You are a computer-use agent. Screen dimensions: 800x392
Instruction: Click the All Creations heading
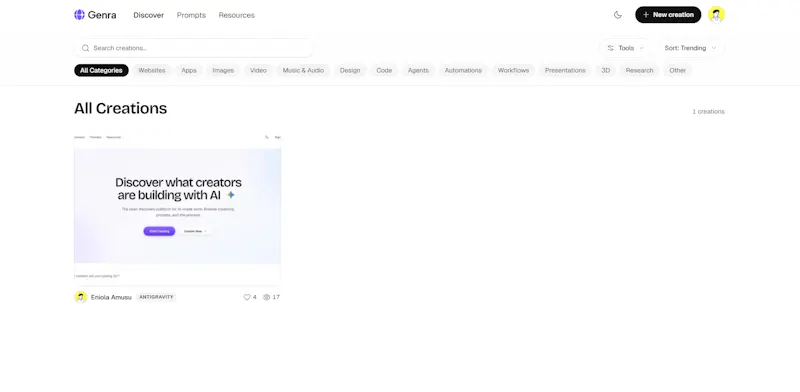pos(120,108)
